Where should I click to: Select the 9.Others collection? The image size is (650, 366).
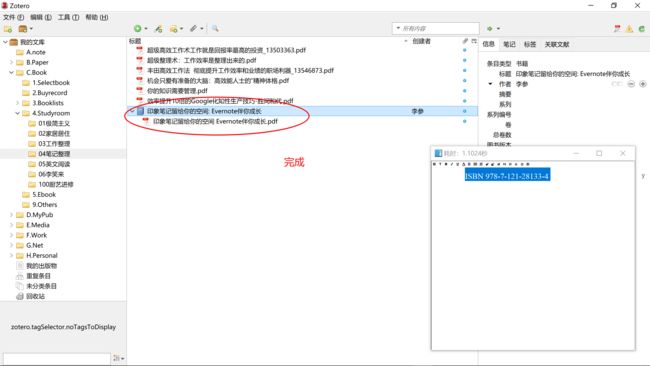click(x=44, y=205)
